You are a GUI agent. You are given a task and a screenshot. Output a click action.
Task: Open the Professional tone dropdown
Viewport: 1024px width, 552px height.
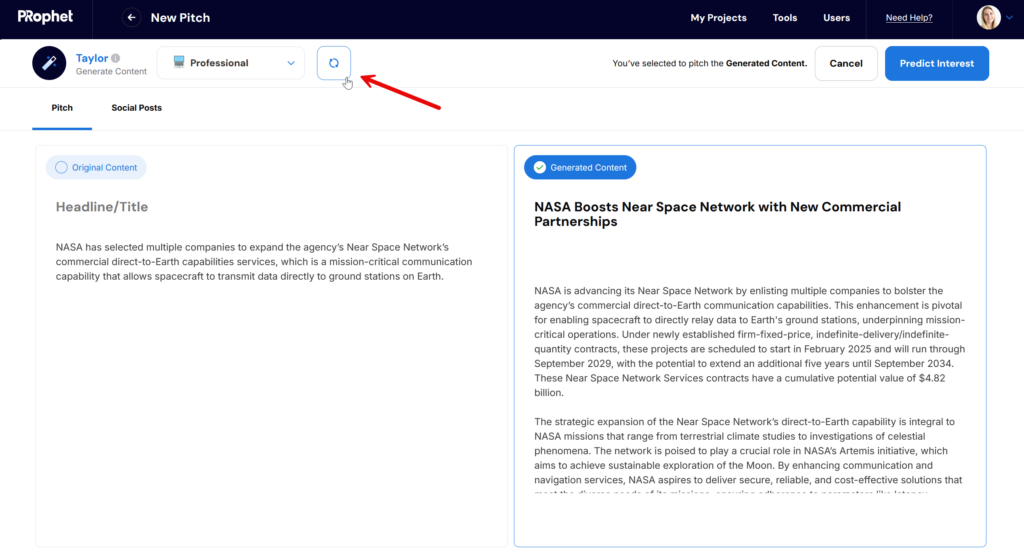point(231,63)
